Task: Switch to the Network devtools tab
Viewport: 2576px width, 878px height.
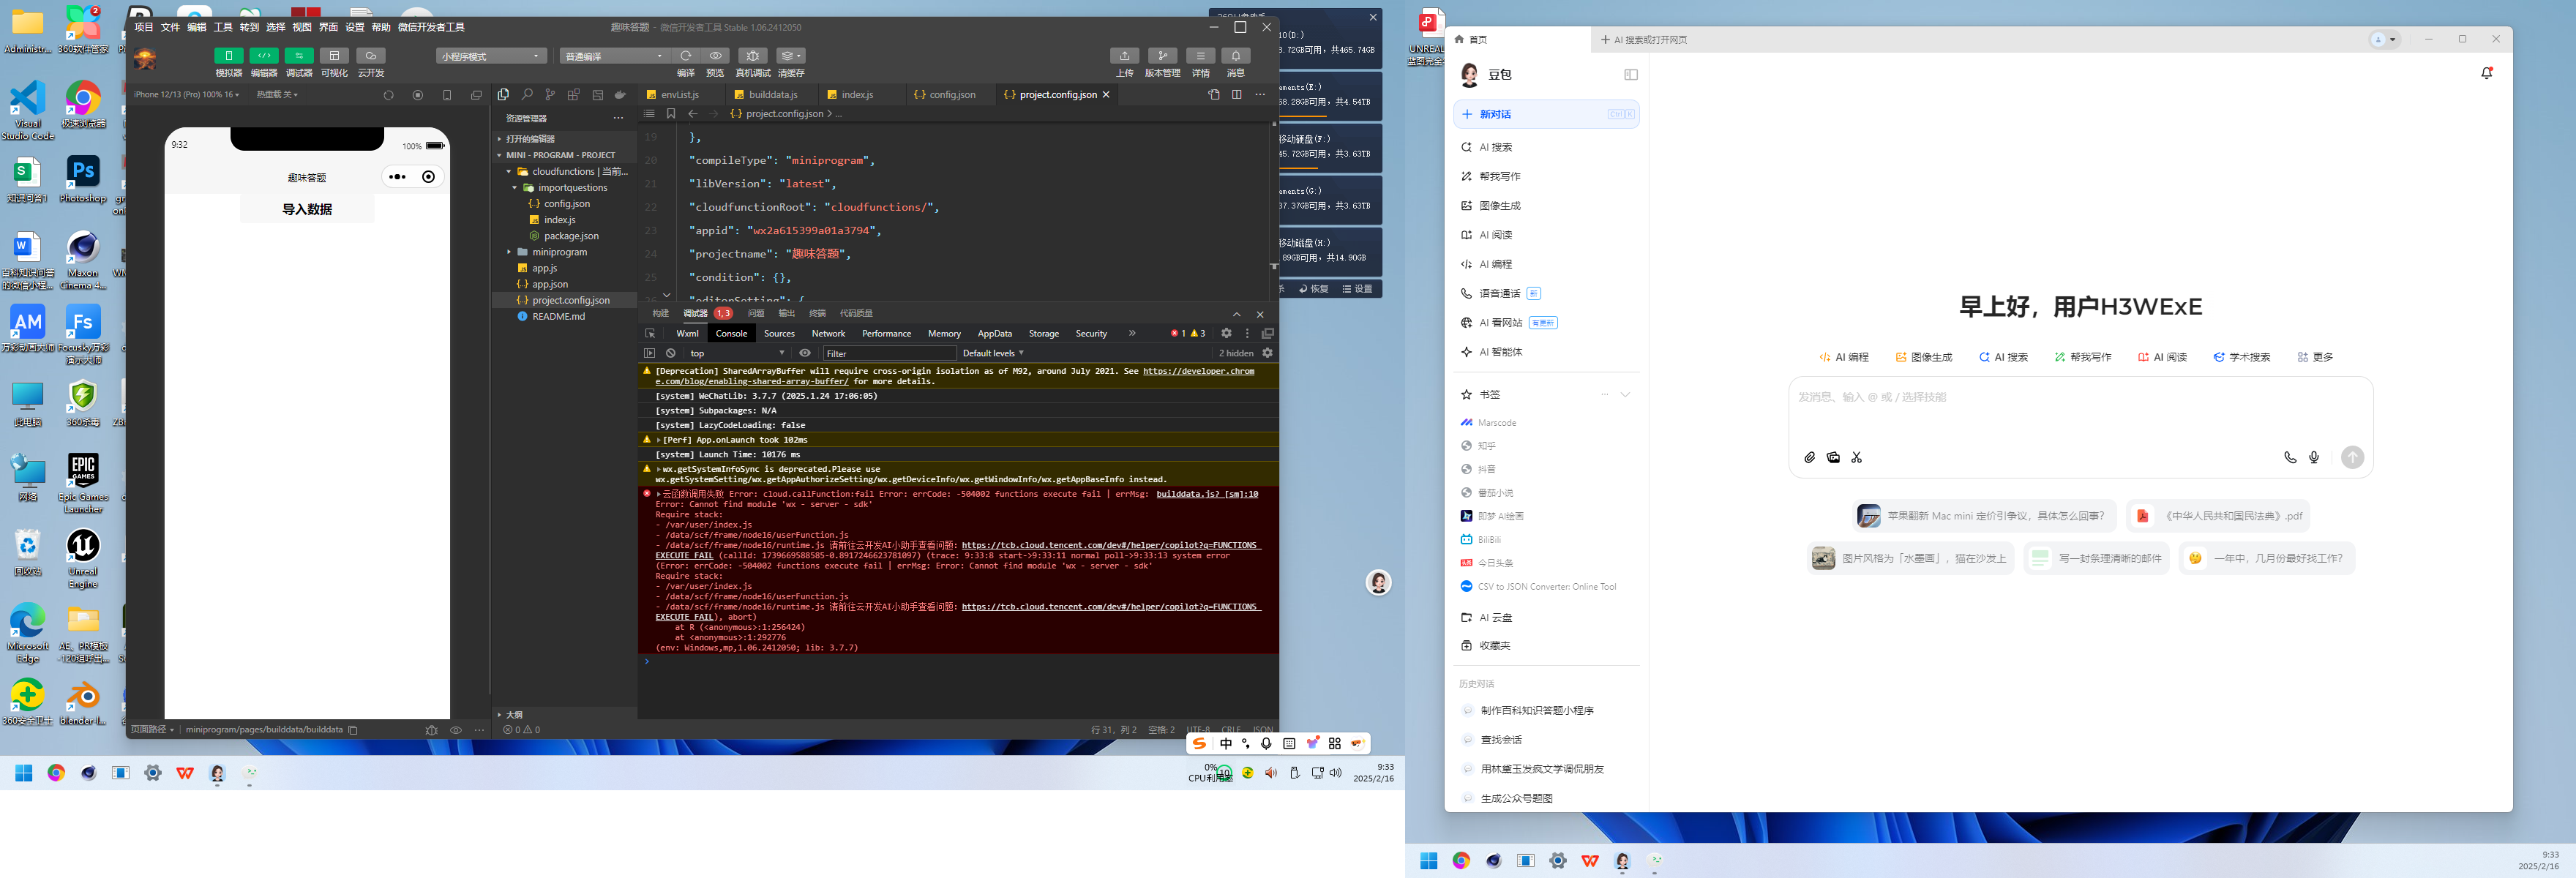Action: (828, 333)
